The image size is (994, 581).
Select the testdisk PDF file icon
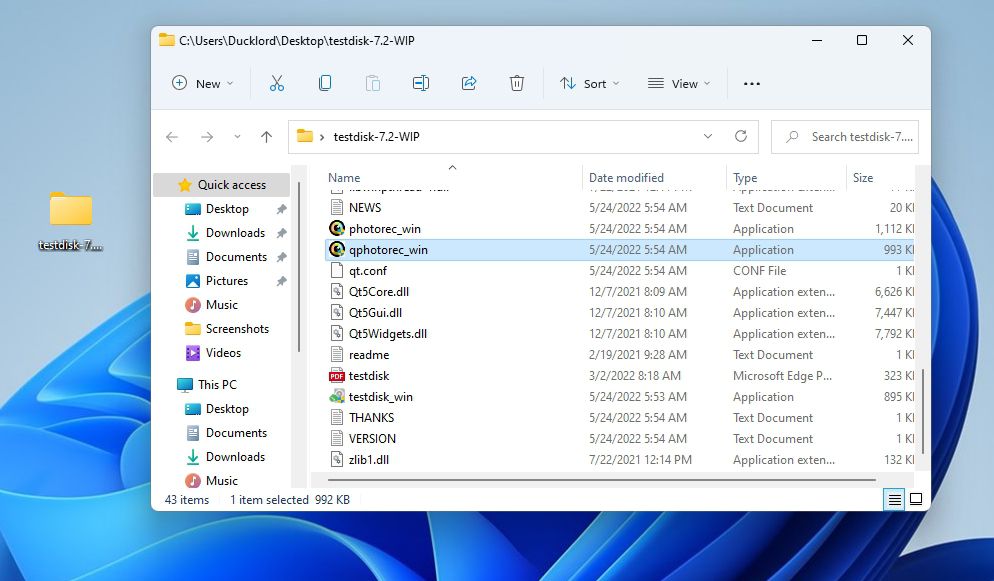tap(337, 375)
